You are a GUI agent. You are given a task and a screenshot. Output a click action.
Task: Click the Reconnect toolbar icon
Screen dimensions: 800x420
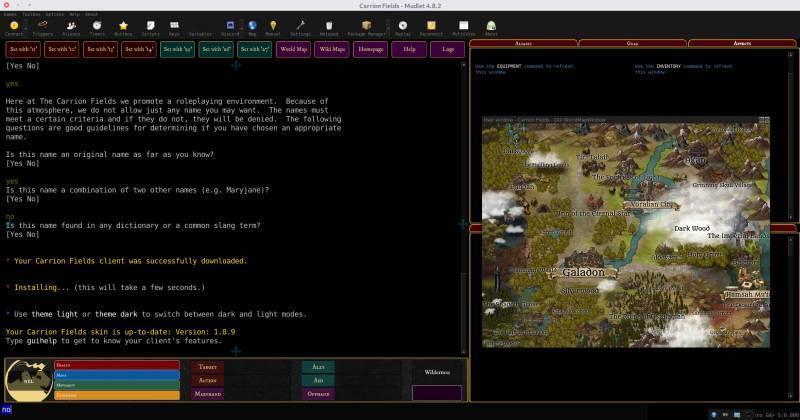[431, 27]
